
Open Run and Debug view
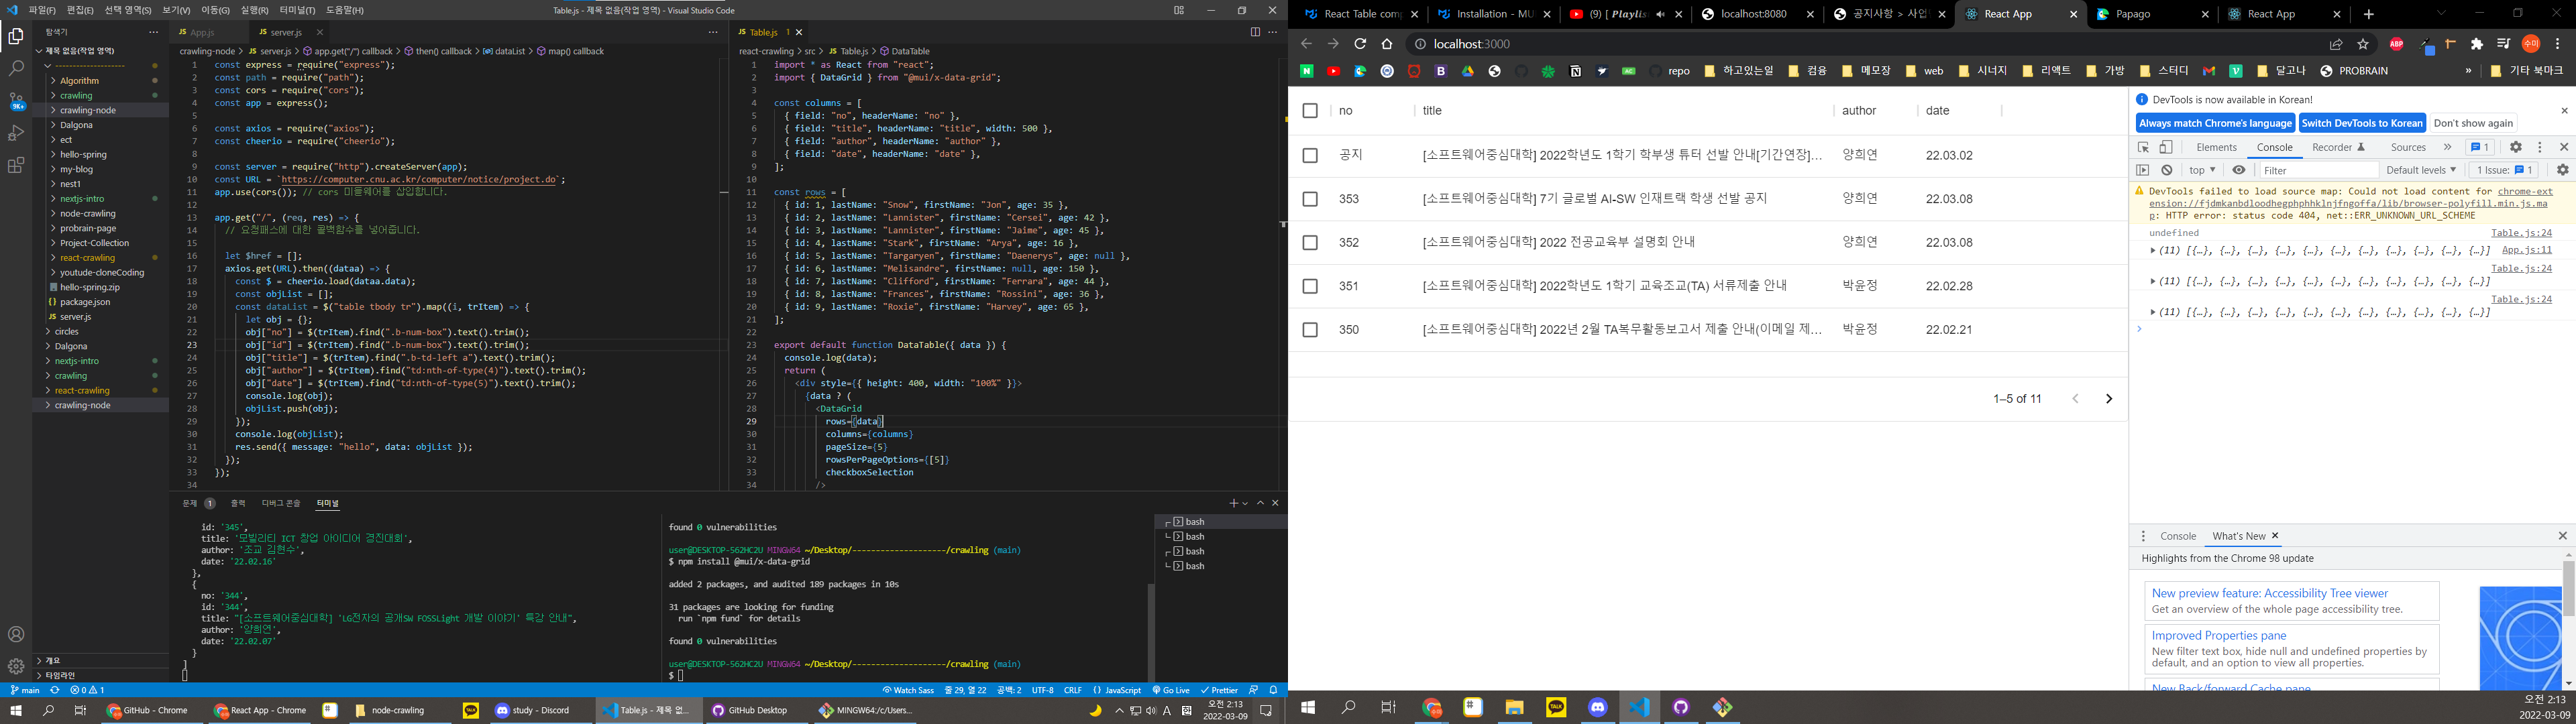(x=16, y=133)
